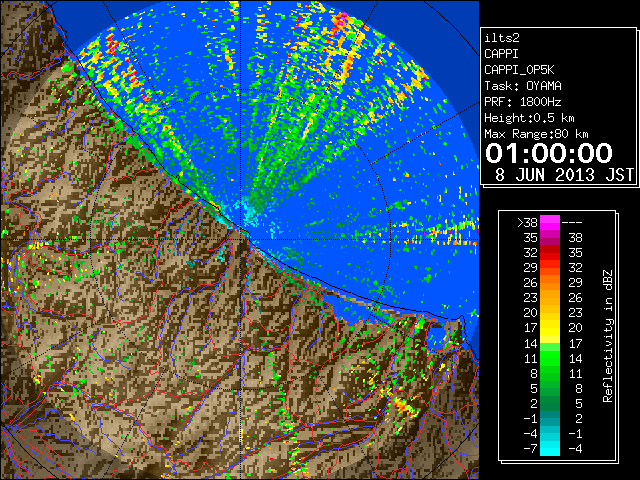The height and width of the screenshot is (480, 640).
Task: Click the 01:00:00 timestamp
Action: pos(549,153)
